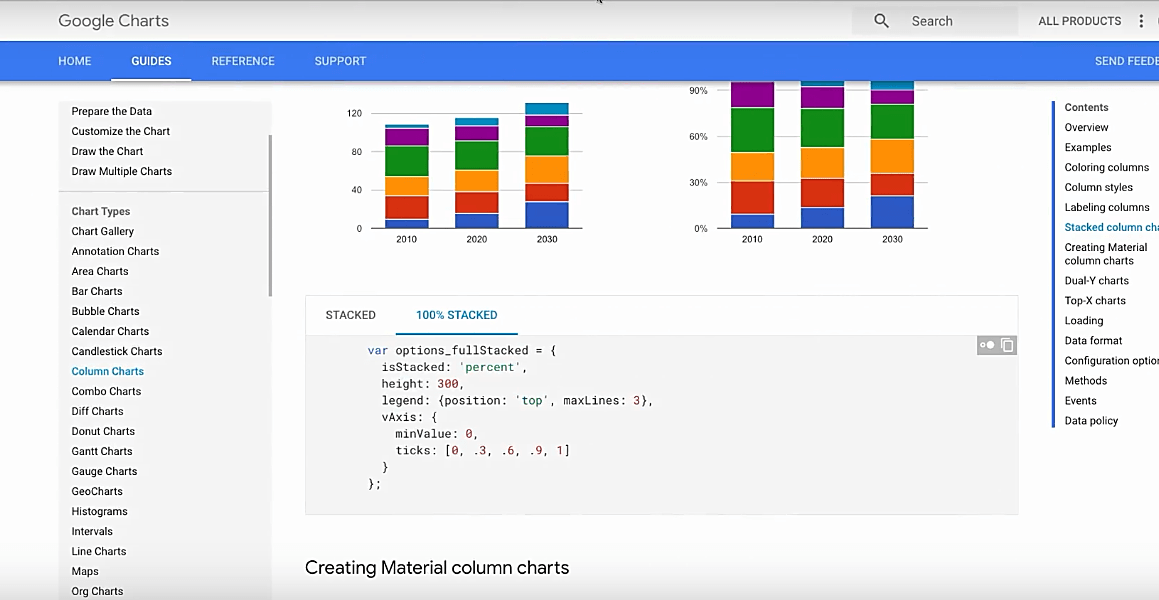Open the three-dot overflow menu
Screen dimensions: 1159x600
tap(1141, 21)
